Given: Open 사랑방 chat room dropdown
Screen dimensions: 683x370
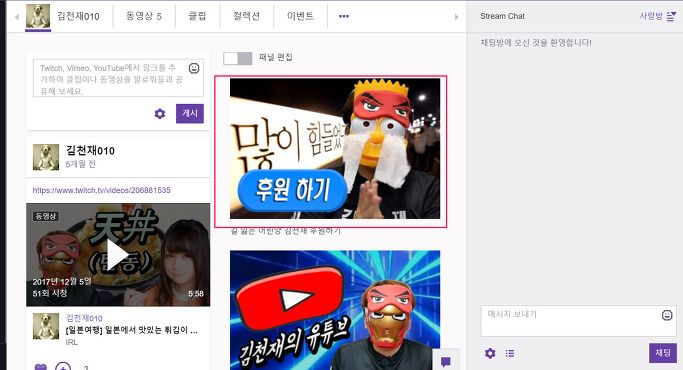Looking at the screenshot, I should point(657,16).
